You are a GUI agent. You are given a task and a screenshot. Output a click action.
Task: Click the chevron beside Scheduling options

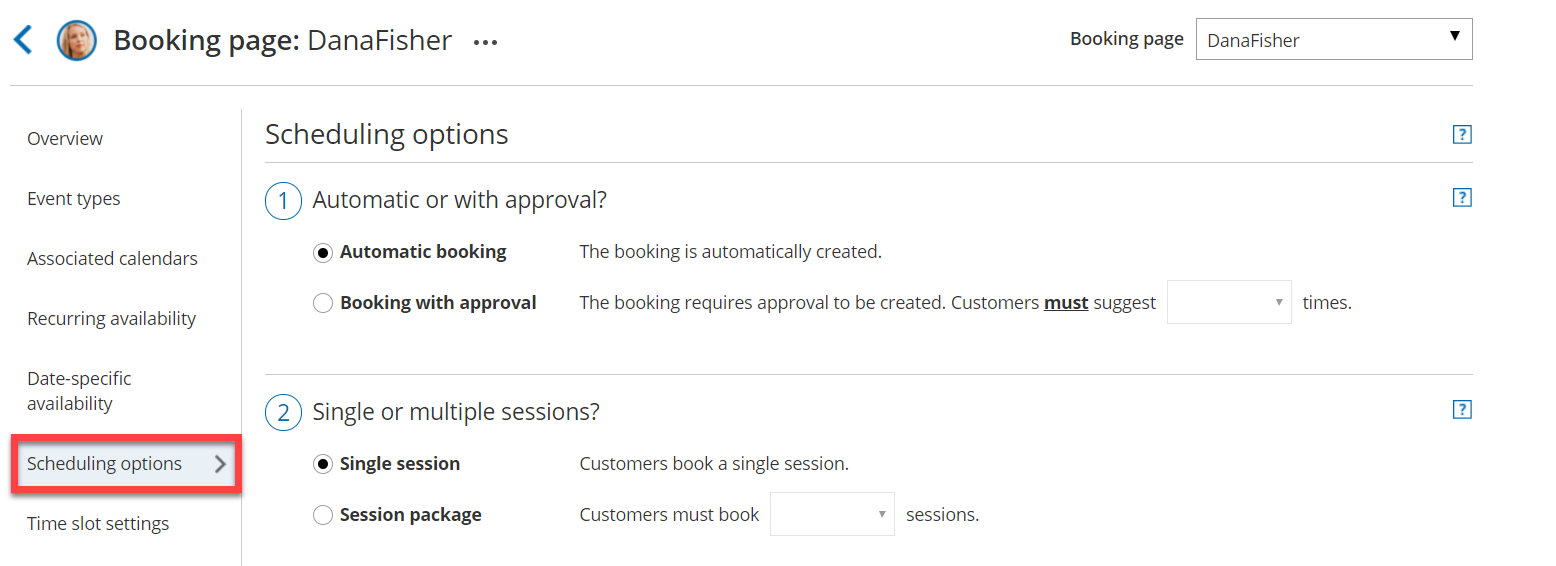[221, 464]
